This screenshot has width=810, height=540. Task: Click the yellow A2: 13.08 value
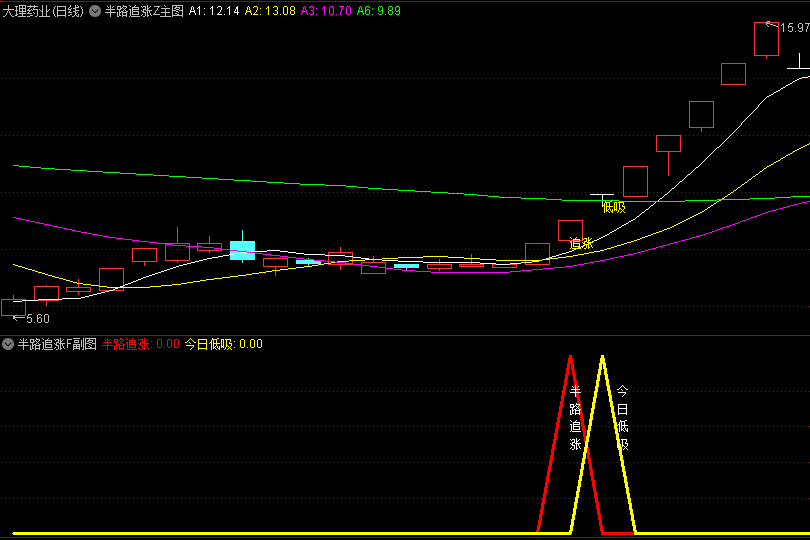pyautogui.click(x=271, y=11)
